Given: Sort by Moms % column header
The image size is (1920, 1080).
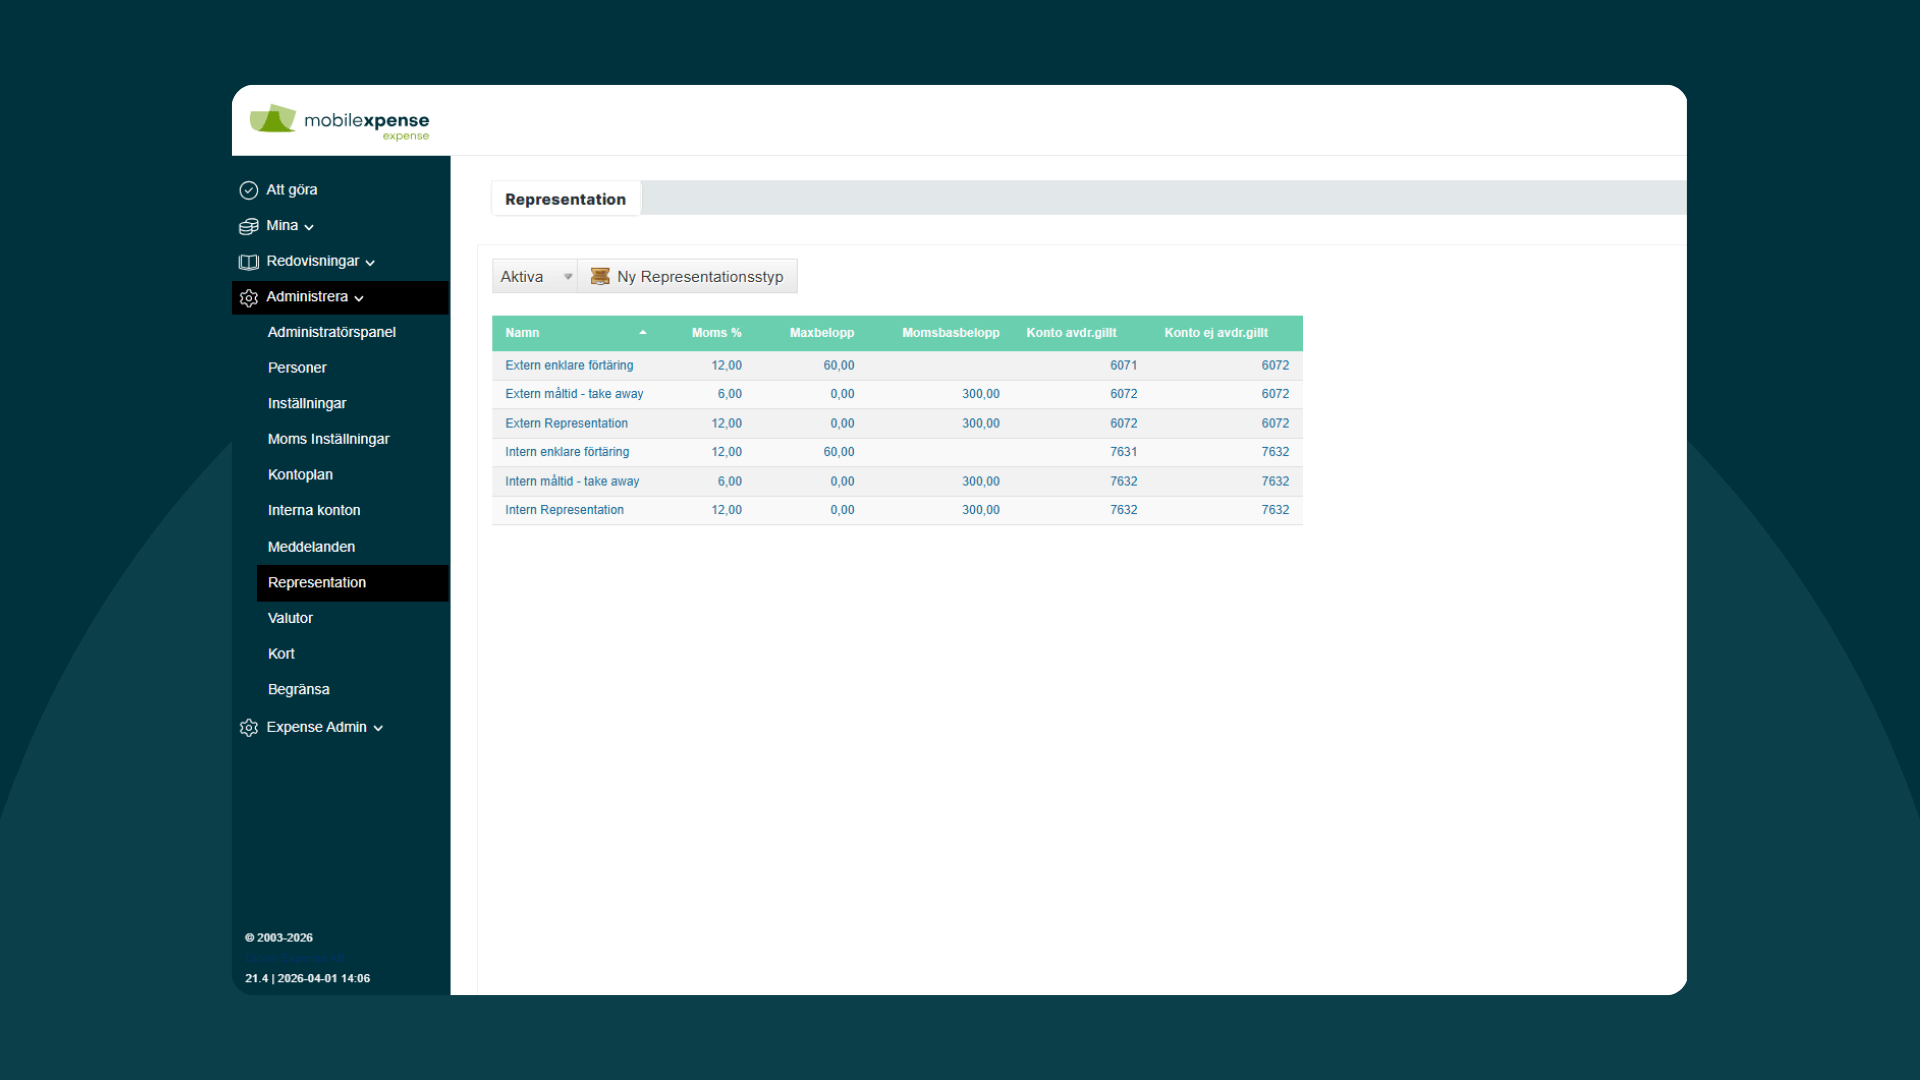Looking at the screenshot, I should tap(716, 333).
